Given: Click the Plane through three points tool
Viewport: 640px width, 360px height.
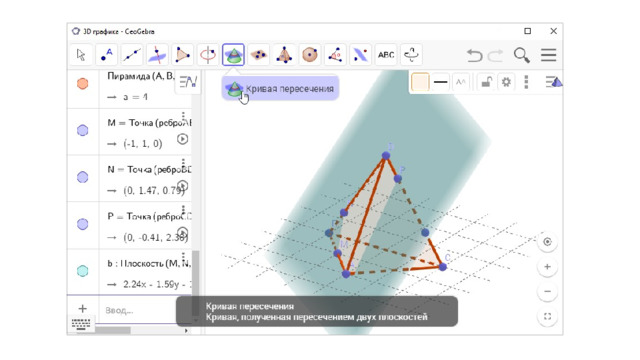Looking at the screenshot, I should (x=259, y=55).
